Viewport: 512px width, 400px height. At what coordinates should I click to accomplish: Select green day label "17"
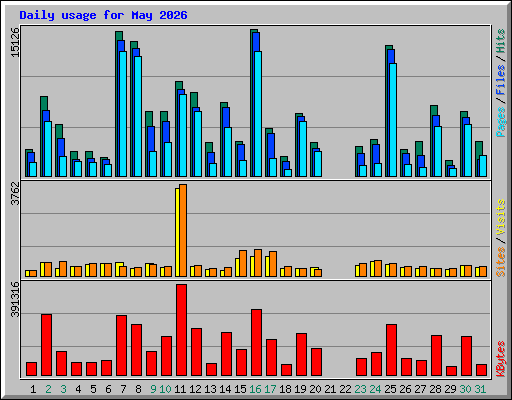point(270,389)
